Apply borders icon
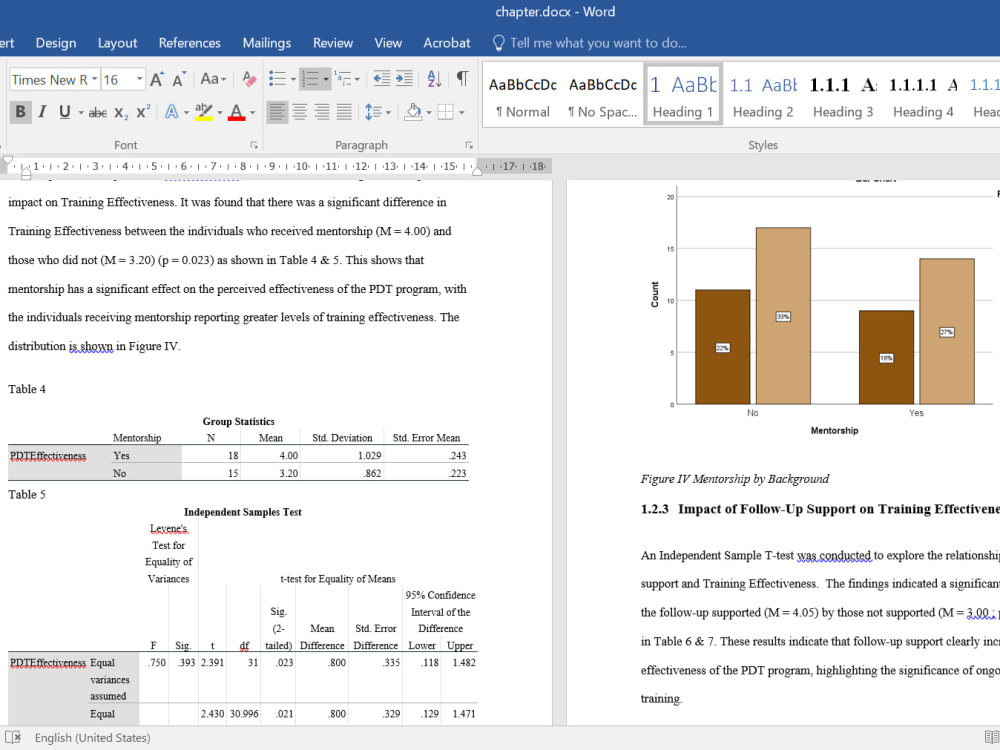Image resolution: width=1000 pixels, height=750 pixels. (x=446, y=112)
